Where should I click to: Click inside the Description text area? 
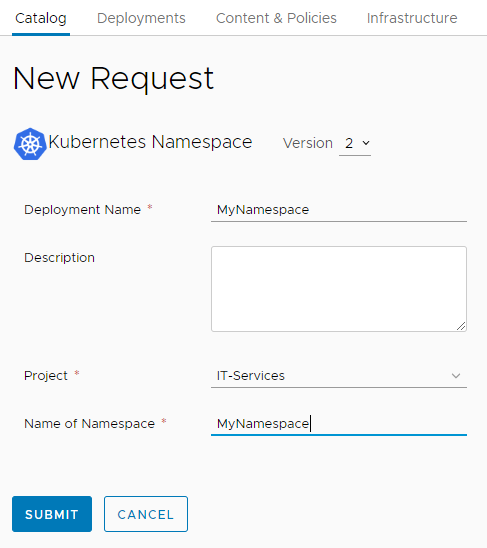click(x=339, y=289)
